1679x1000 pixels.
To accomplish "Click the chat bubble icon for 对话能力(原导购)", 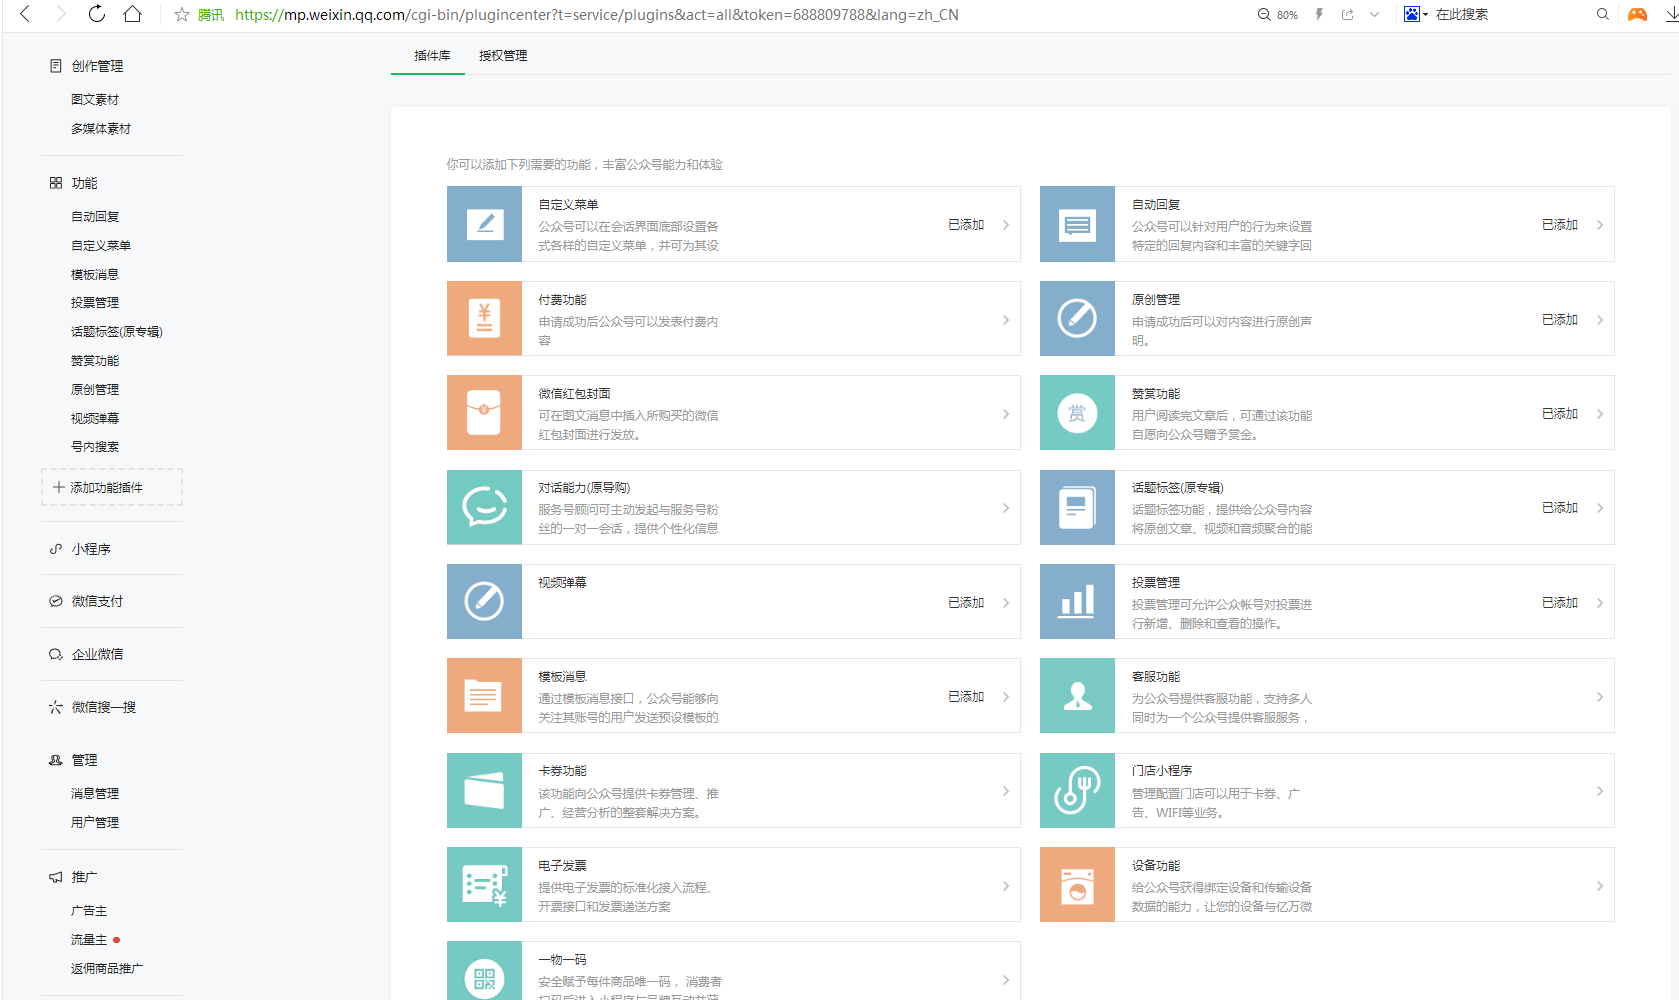I will (x=484, y=508).
